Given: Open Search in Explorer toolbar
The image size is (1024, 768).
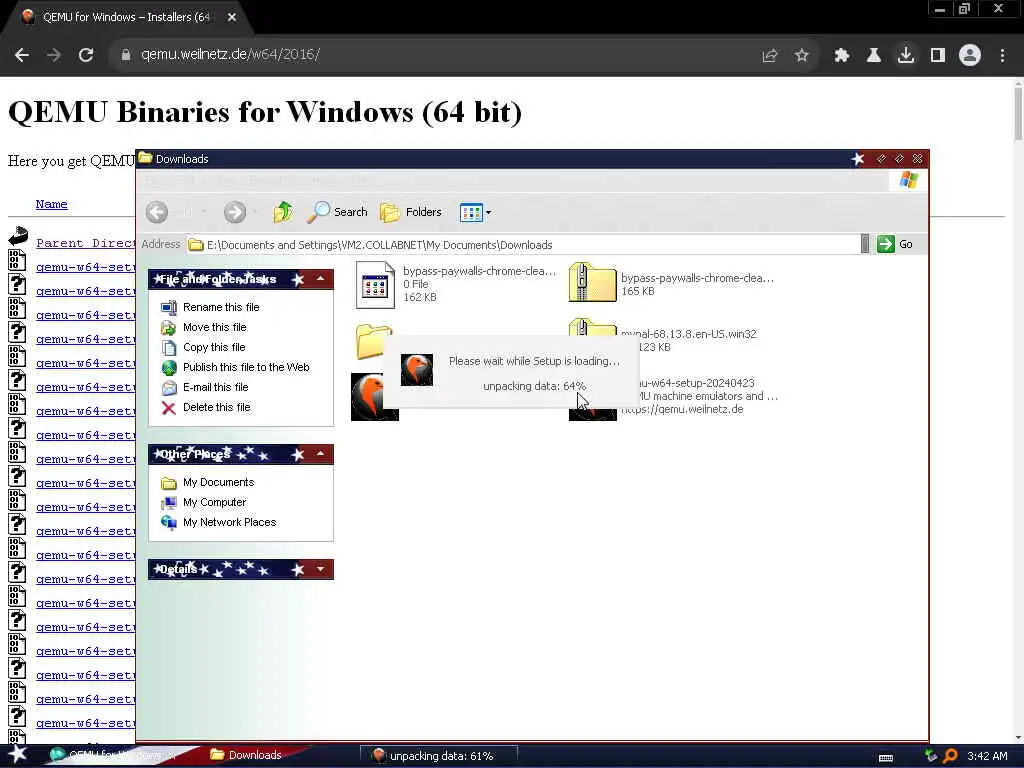Looking at the screenshot, I should coord(338,212).
